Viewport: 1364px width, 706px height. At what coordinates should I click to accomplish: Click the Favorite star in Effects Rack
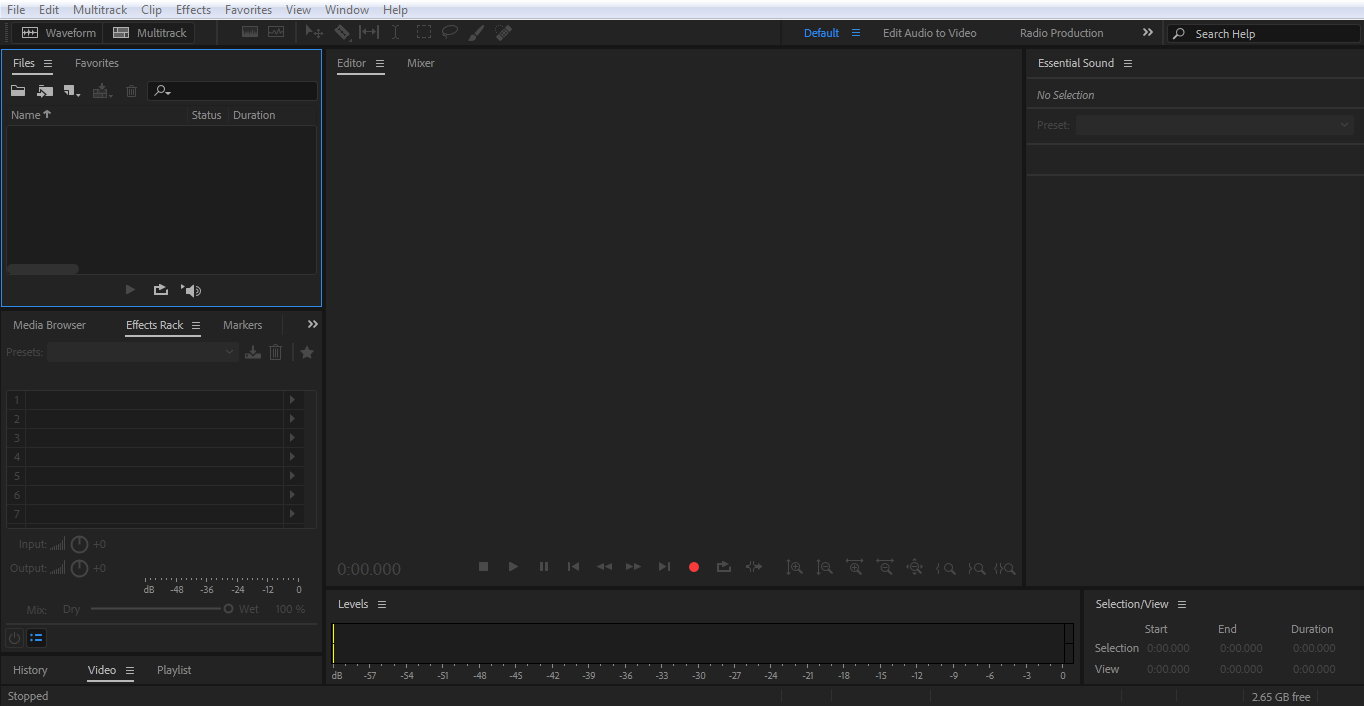(307, 352)
